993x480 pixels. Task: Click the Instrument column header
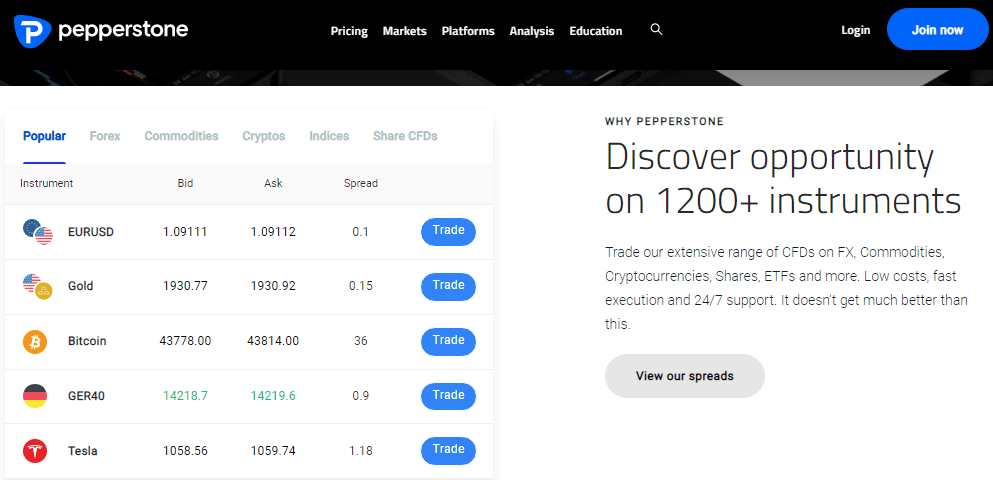point(47,184)
